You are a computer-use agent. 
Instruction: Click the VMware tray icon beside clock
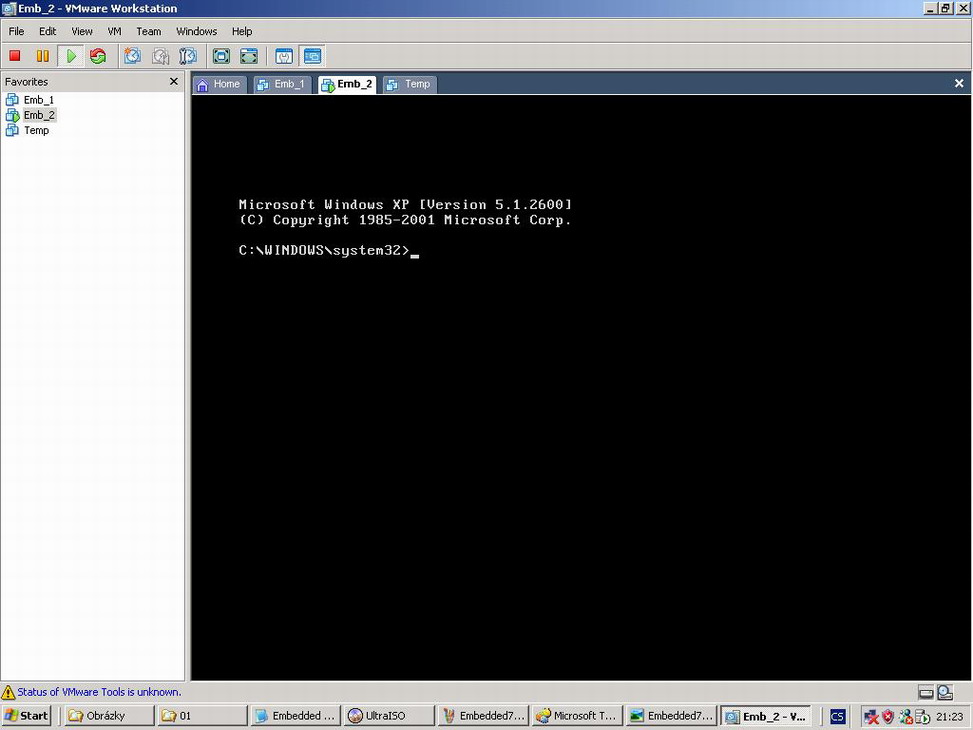pyautogui.click(x=922, y=717)
